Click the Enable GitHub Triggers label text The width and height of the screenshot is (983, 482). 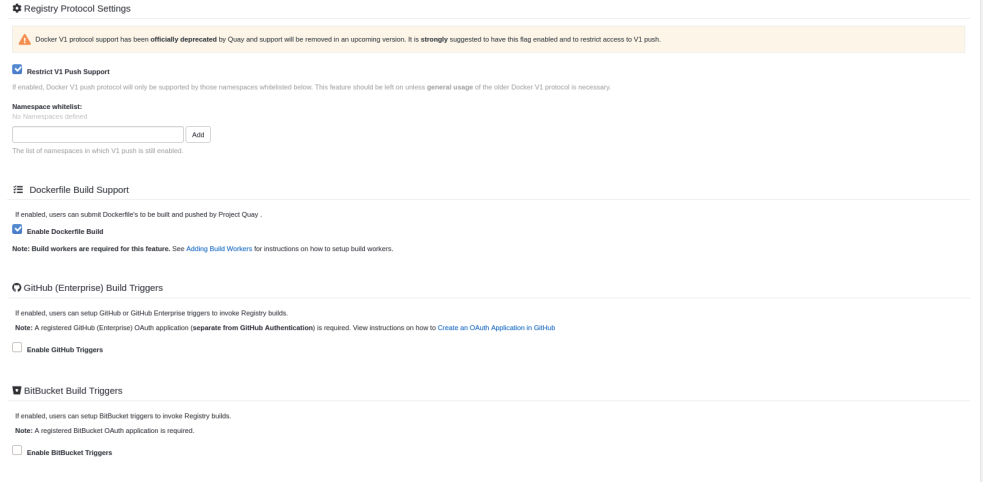click(x=65, y=350)
